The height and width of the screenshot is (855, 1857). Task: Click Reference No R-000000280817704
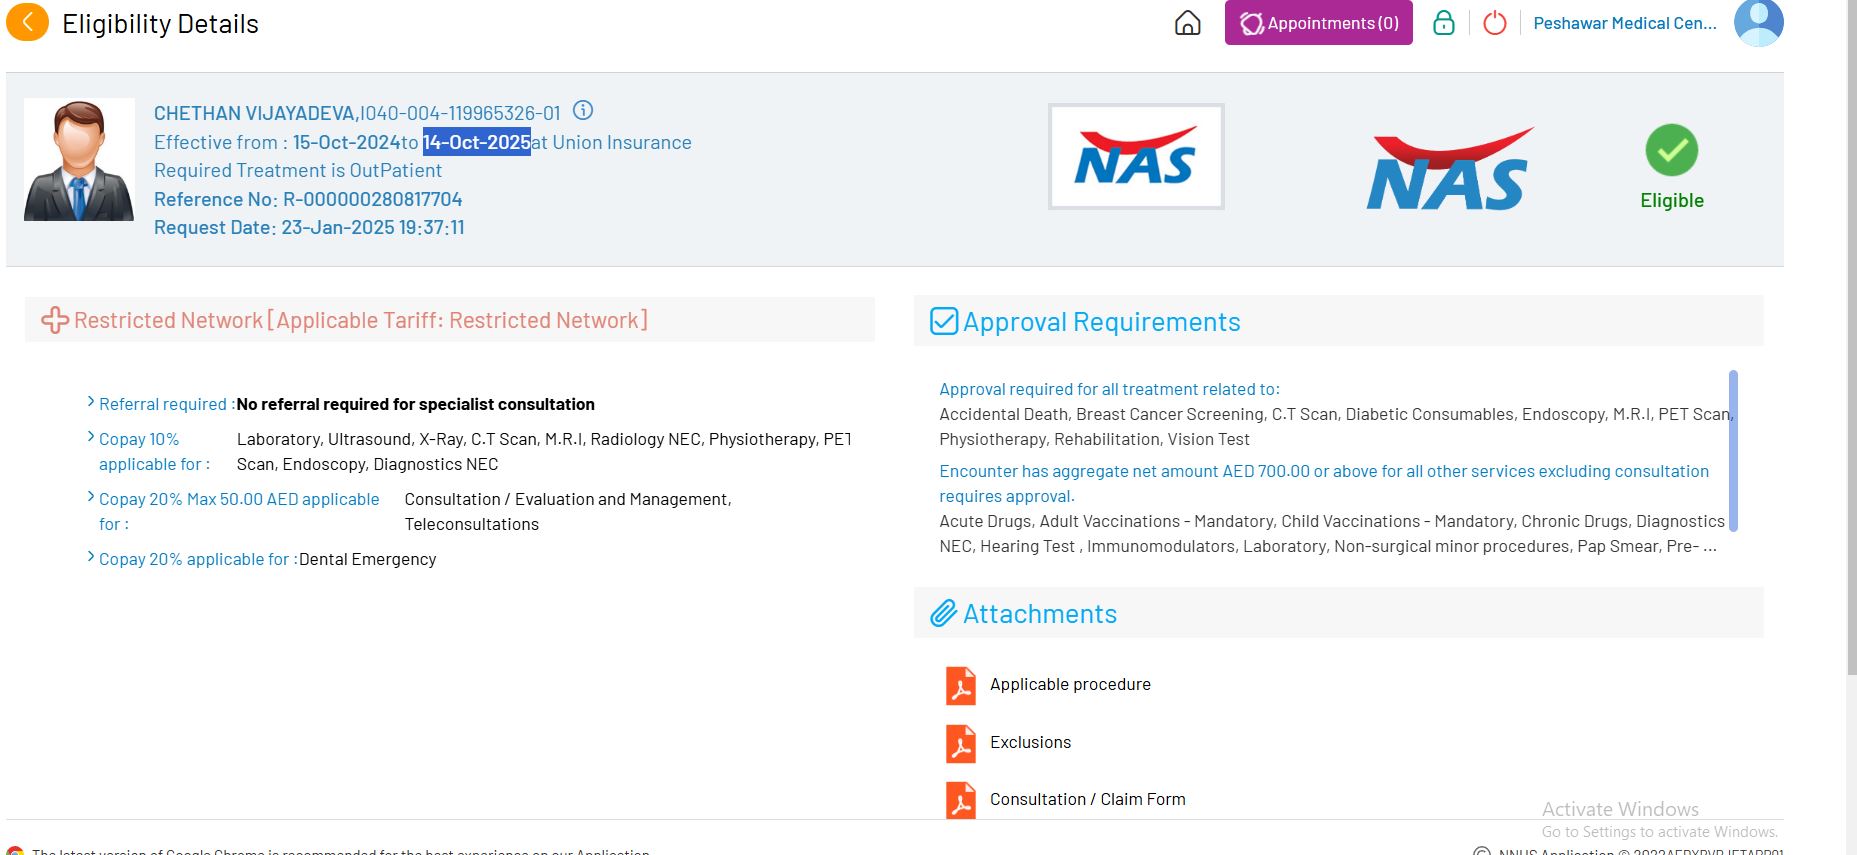coord(308,199)
